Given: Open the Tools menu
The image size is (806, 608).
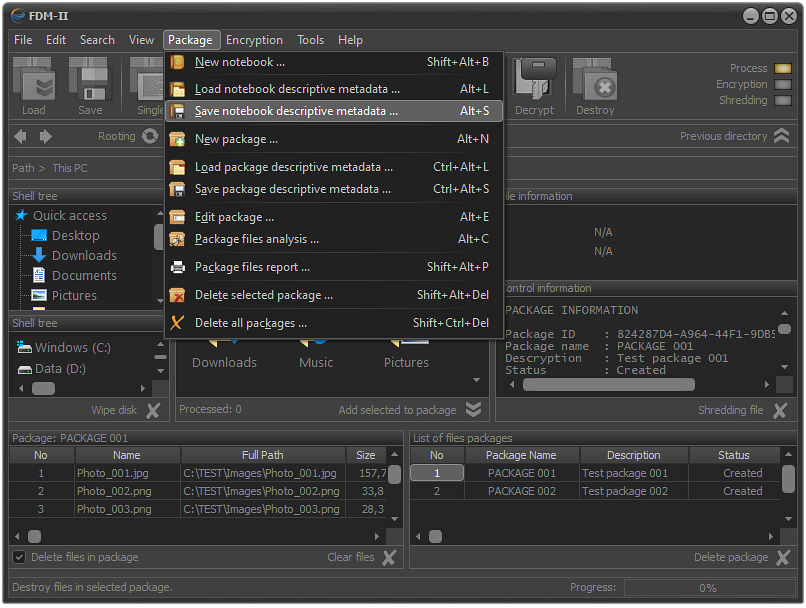Looking at the screenshot, I should [310, 40].
